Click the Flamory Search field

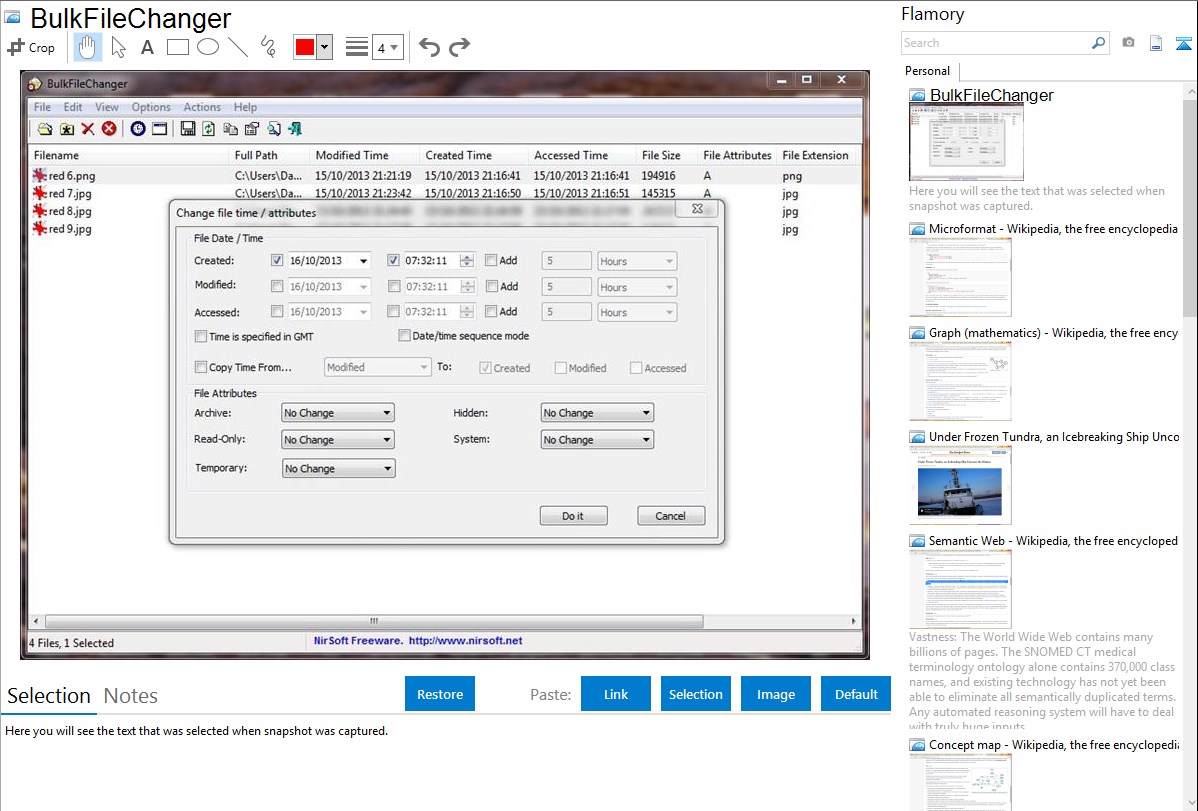pyautogui.click(x=996, y=43)
